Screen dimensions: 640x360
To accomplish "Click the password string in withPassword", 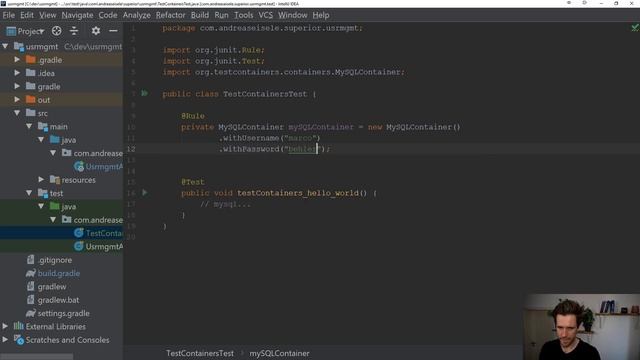I will tap(302, 149).
